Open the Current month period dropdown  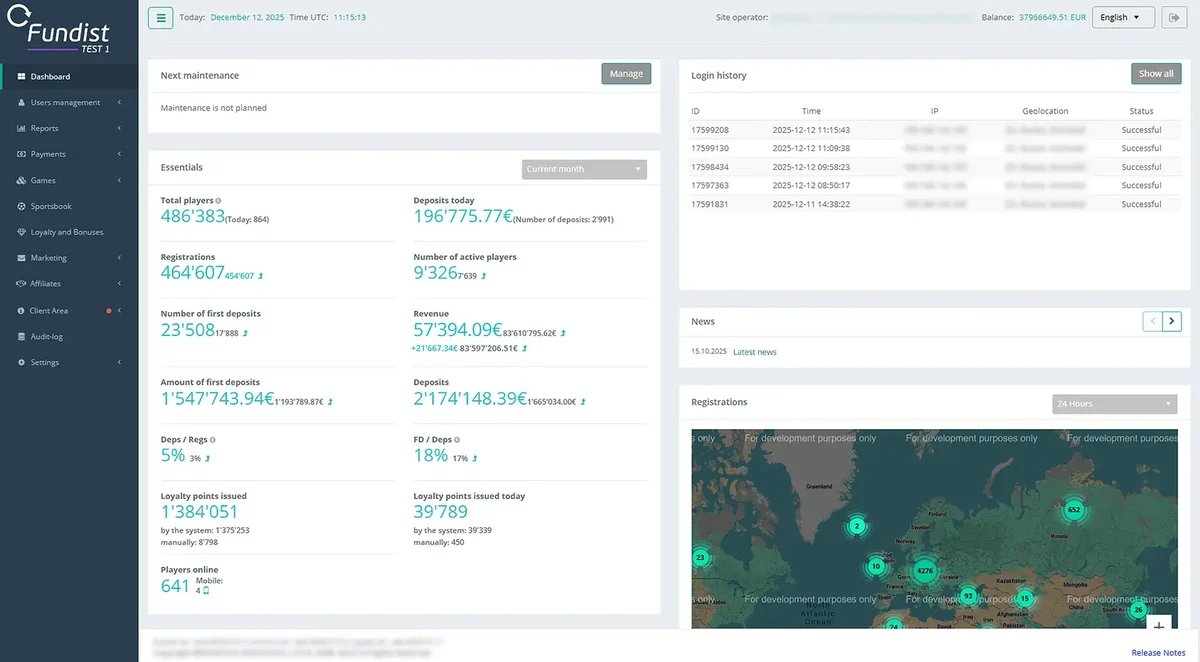click(584, 169)
